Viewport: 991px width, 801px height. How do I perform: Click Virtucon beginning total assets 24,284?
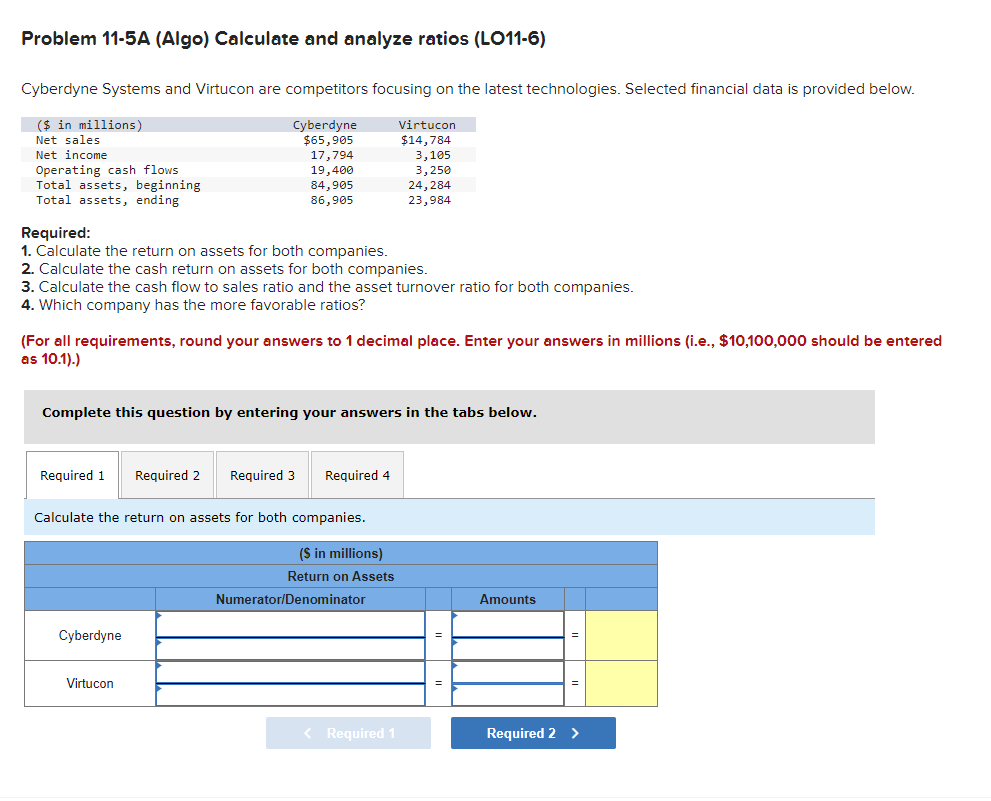[x=429, y=185]
